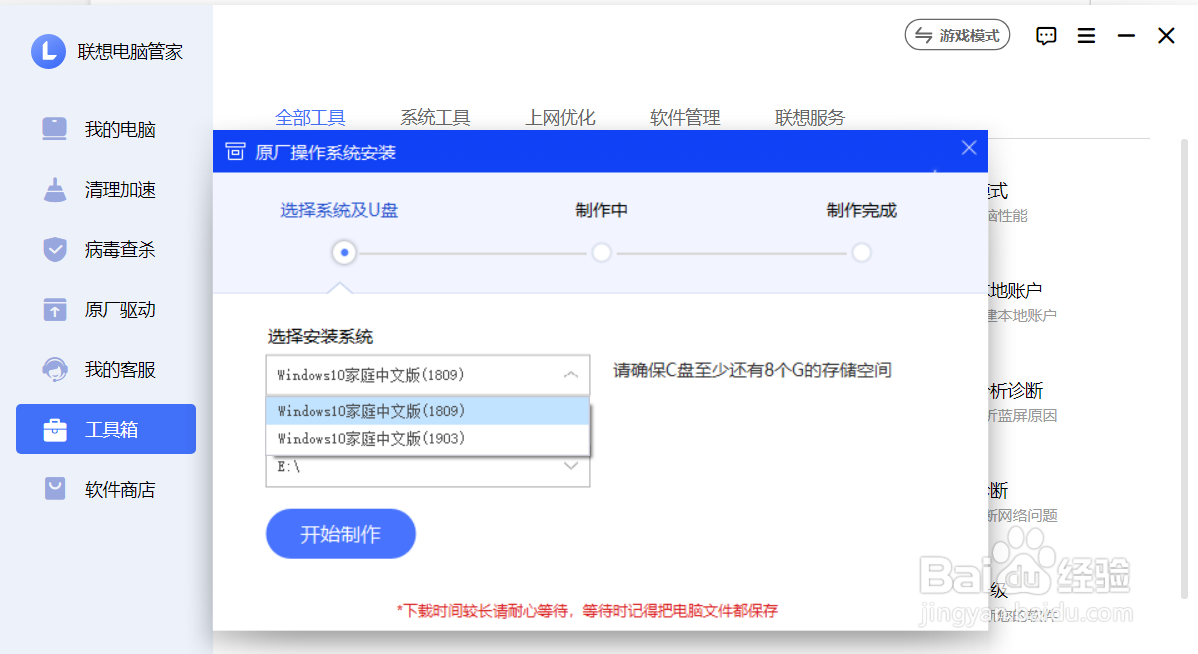Click the down chevron of drive dropdown
Viewport: 1198px width, 654px height.
coord(571,465)
